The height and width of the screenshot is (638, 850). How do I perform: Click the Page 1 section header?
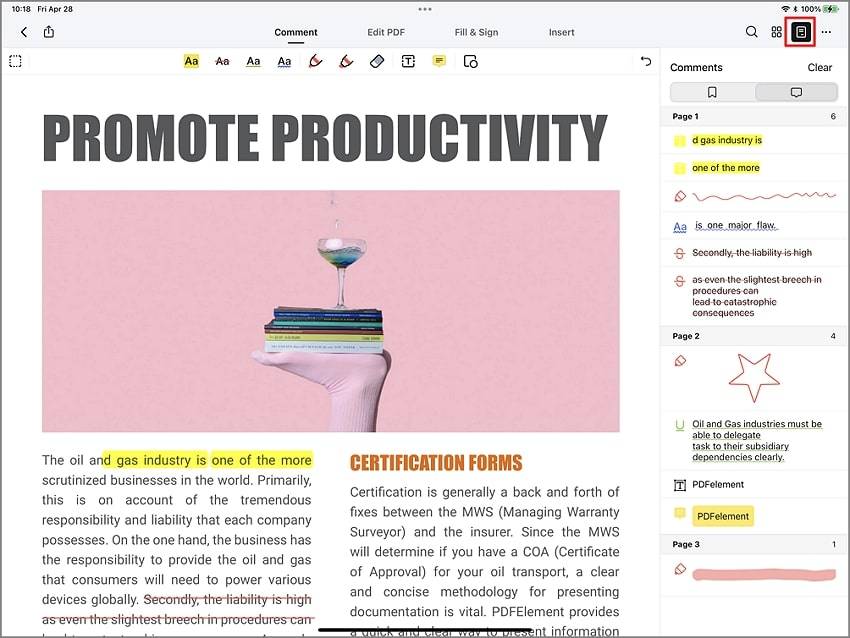(753, 117)
